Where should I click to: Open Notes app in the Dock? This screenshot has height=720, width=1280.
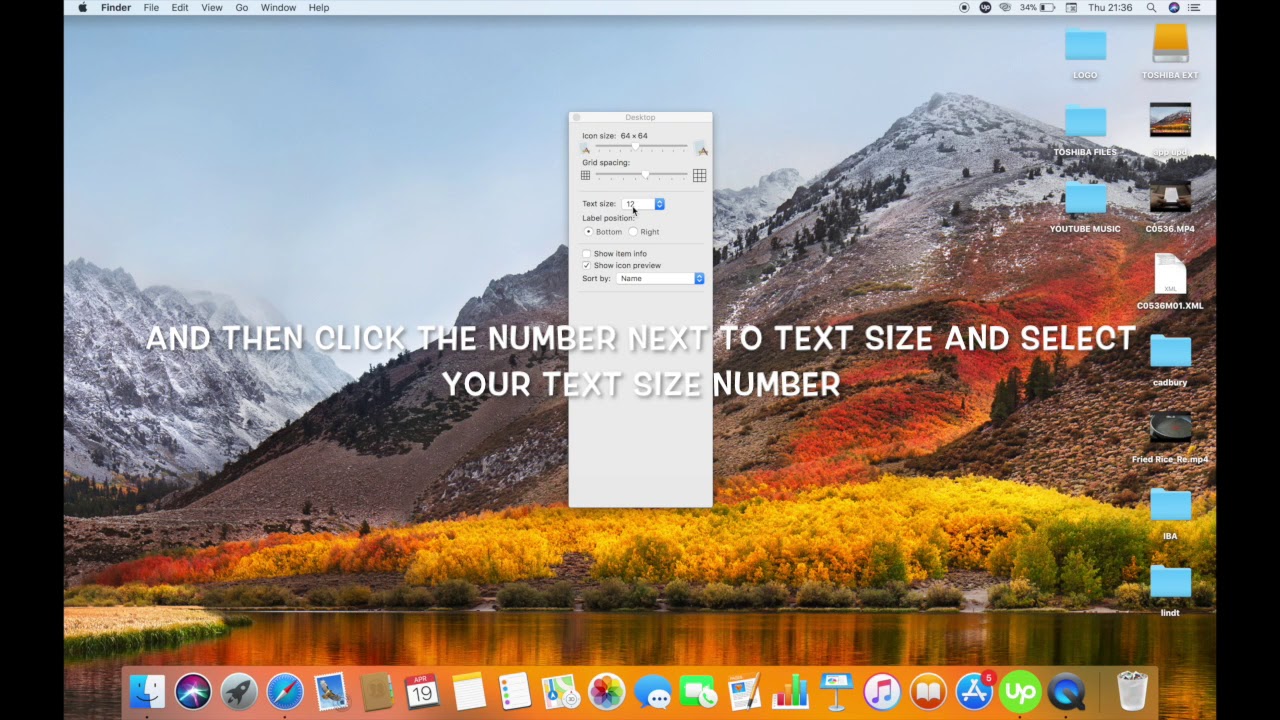[x=469, y=692]
